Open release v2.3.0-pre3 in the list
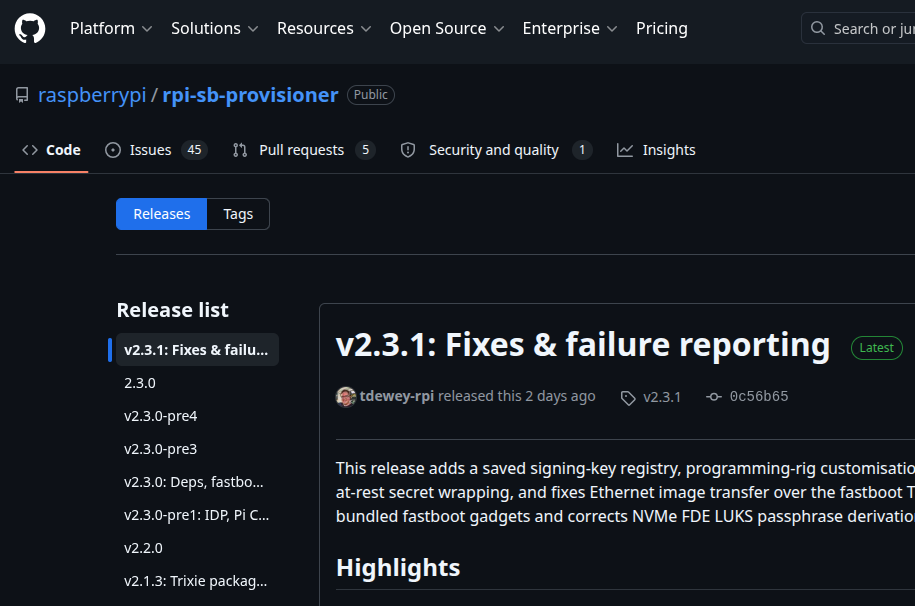The image size is (915, 606). (160, 449)
